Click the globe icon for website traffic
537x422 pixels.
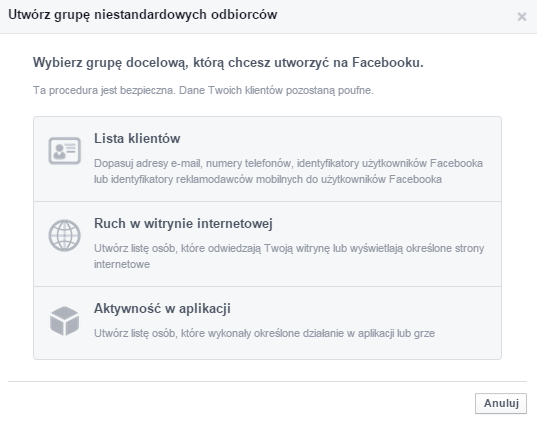click(x=64, y=236)
